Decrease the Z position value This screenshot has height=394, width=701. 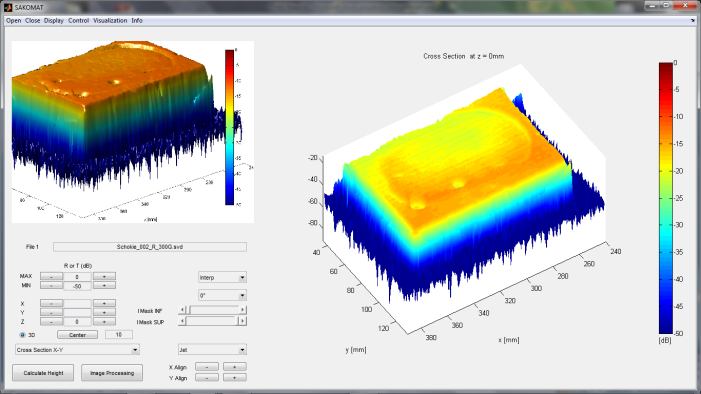click(51, 321)
